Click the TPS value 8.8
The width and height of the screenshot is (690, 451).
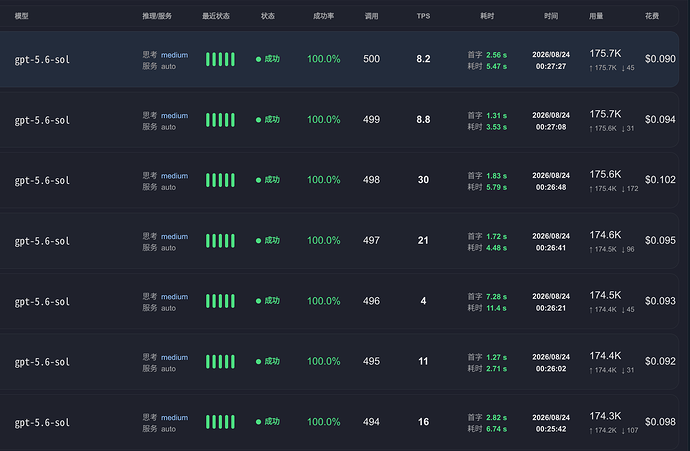pyautogui.click(x=423, y=120)
